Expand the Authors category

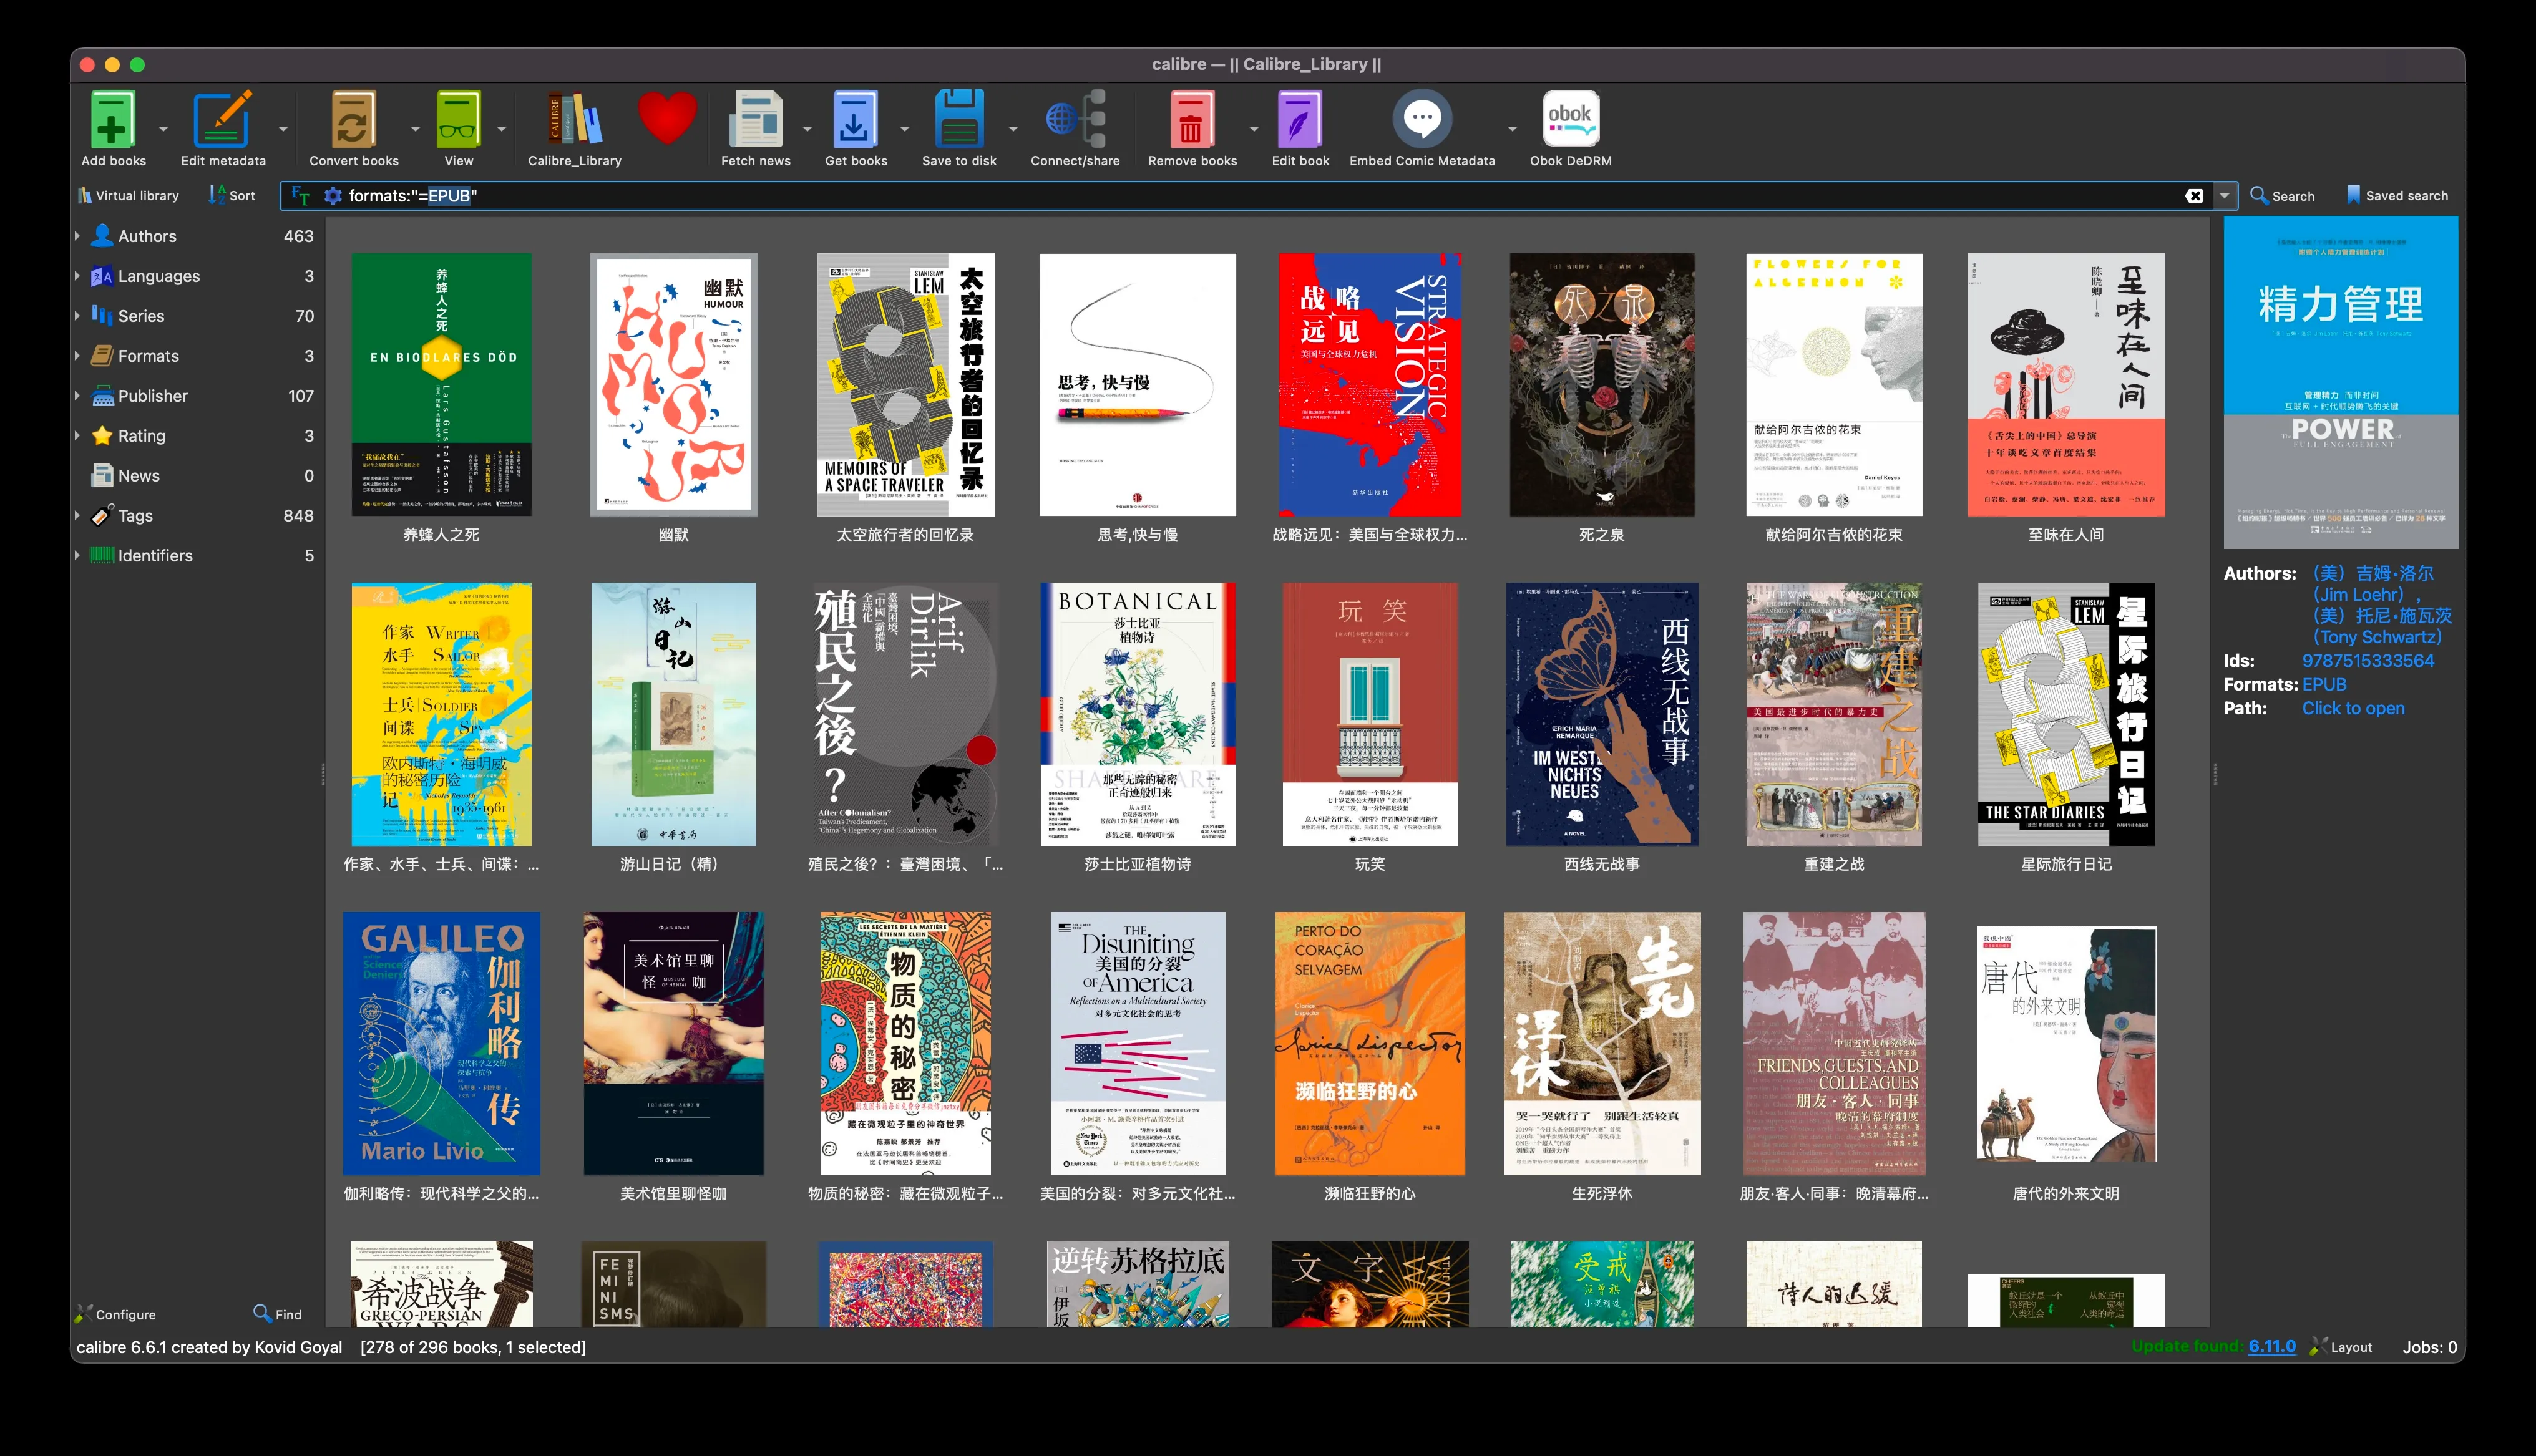(77, 236)
